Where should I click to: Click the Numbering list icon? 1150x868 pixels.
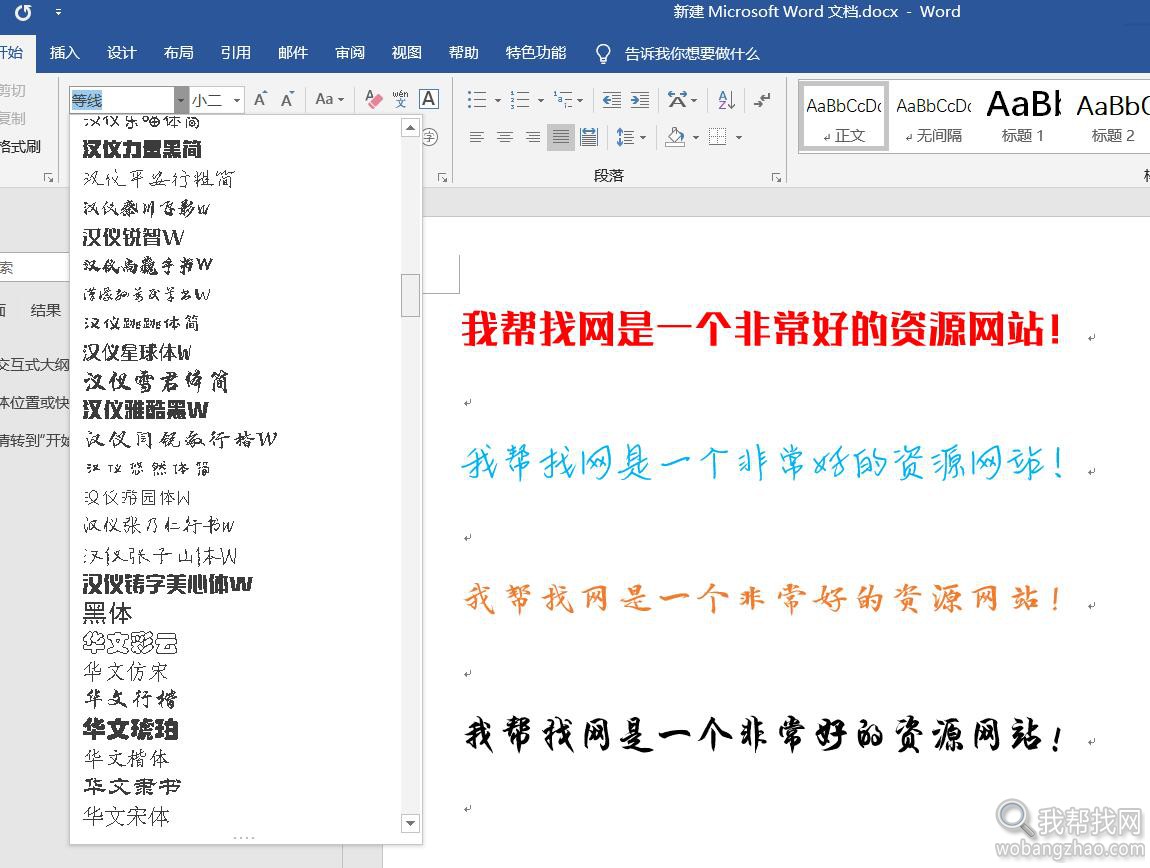(520, 100)
